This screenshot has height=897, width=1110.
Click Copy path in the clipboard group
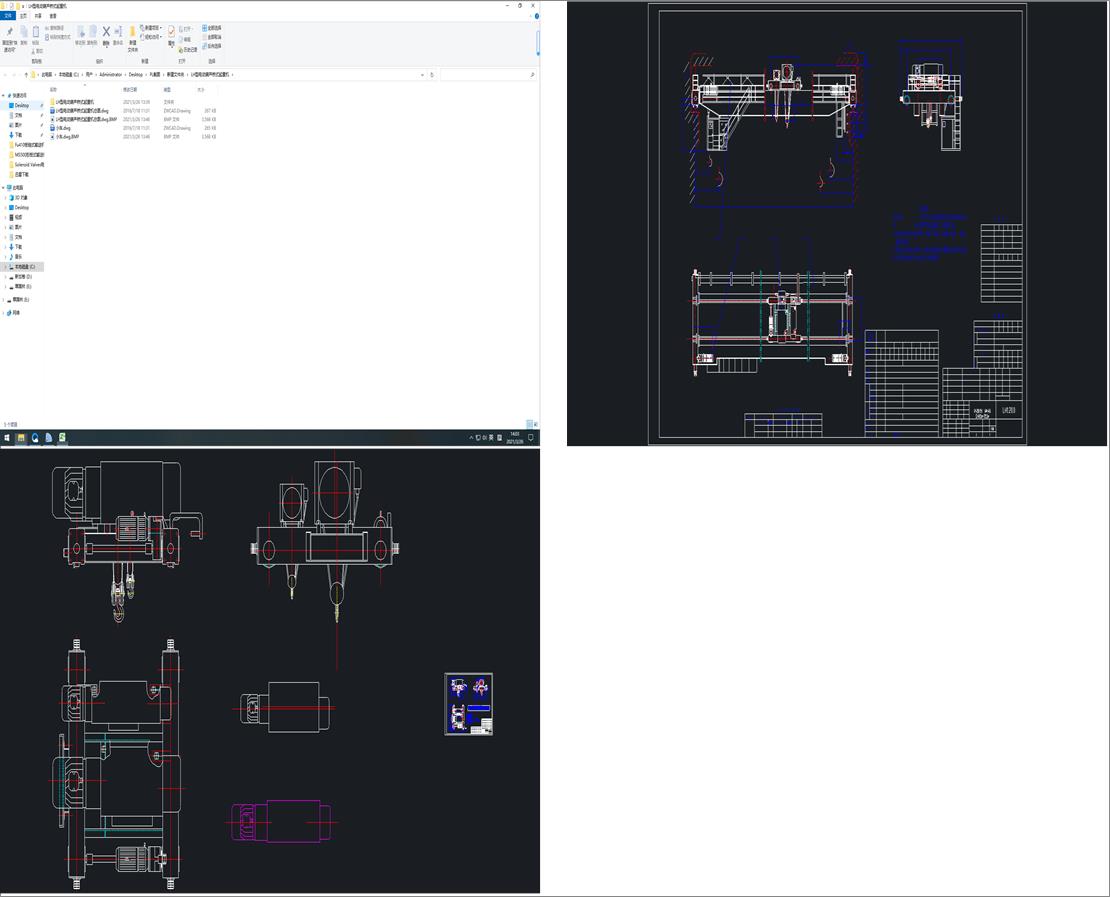click(x=55, y=28)
